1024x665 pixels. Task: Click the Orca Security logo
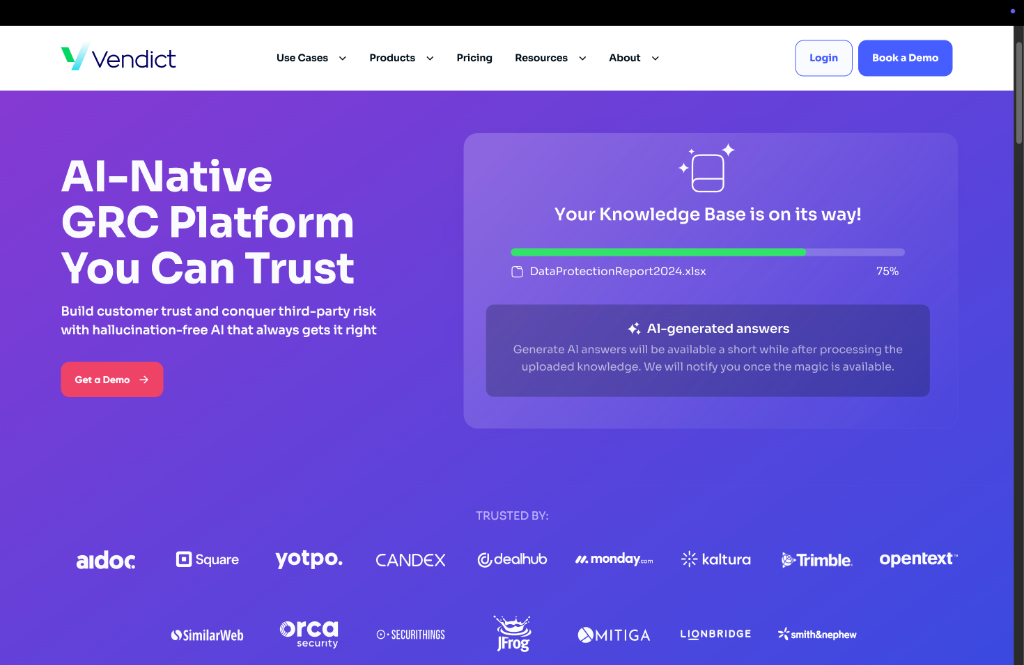(309, 633)
